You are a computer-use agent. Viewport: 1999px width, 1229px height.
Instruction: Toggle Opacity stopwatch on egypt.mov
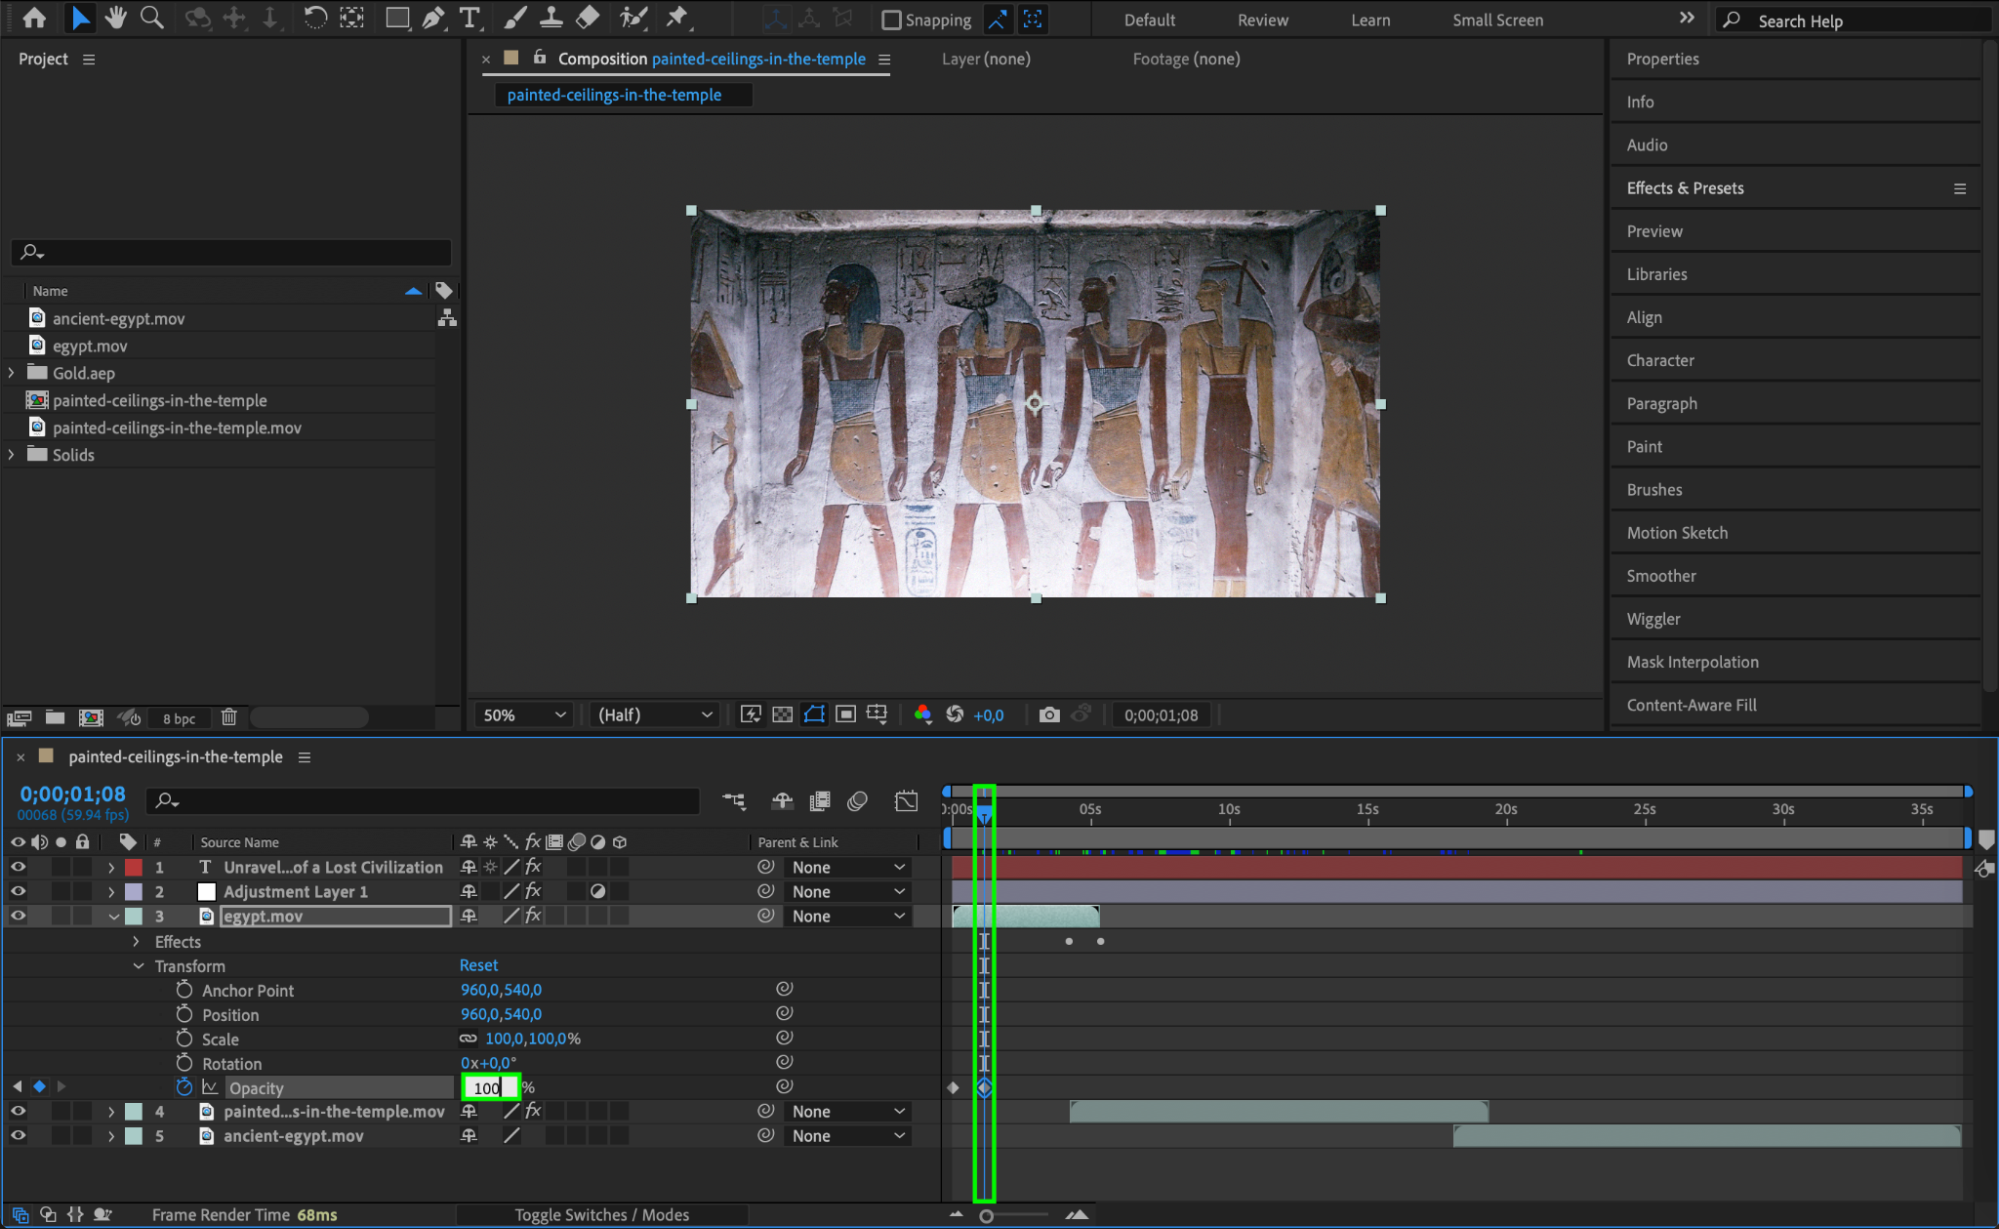184,1087
